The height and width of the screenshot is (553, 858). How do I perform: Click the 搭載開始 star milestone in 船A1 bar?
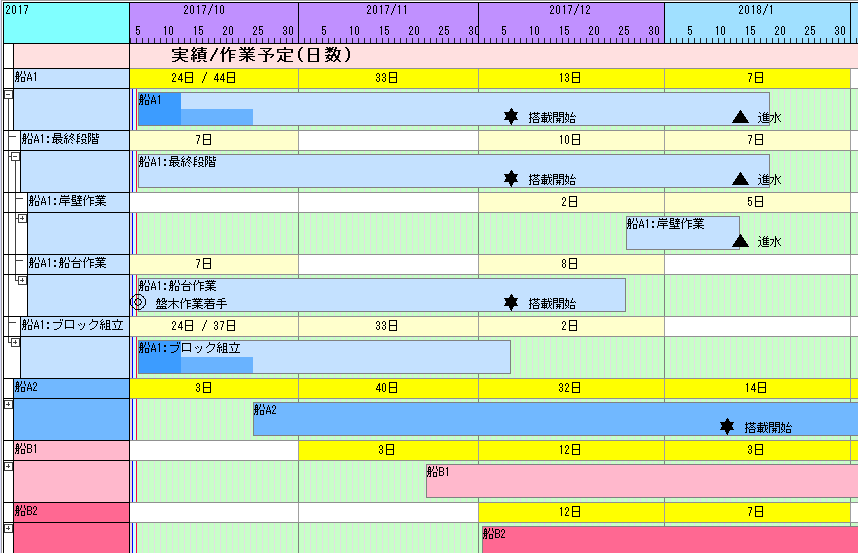click(x=511, y=117)
